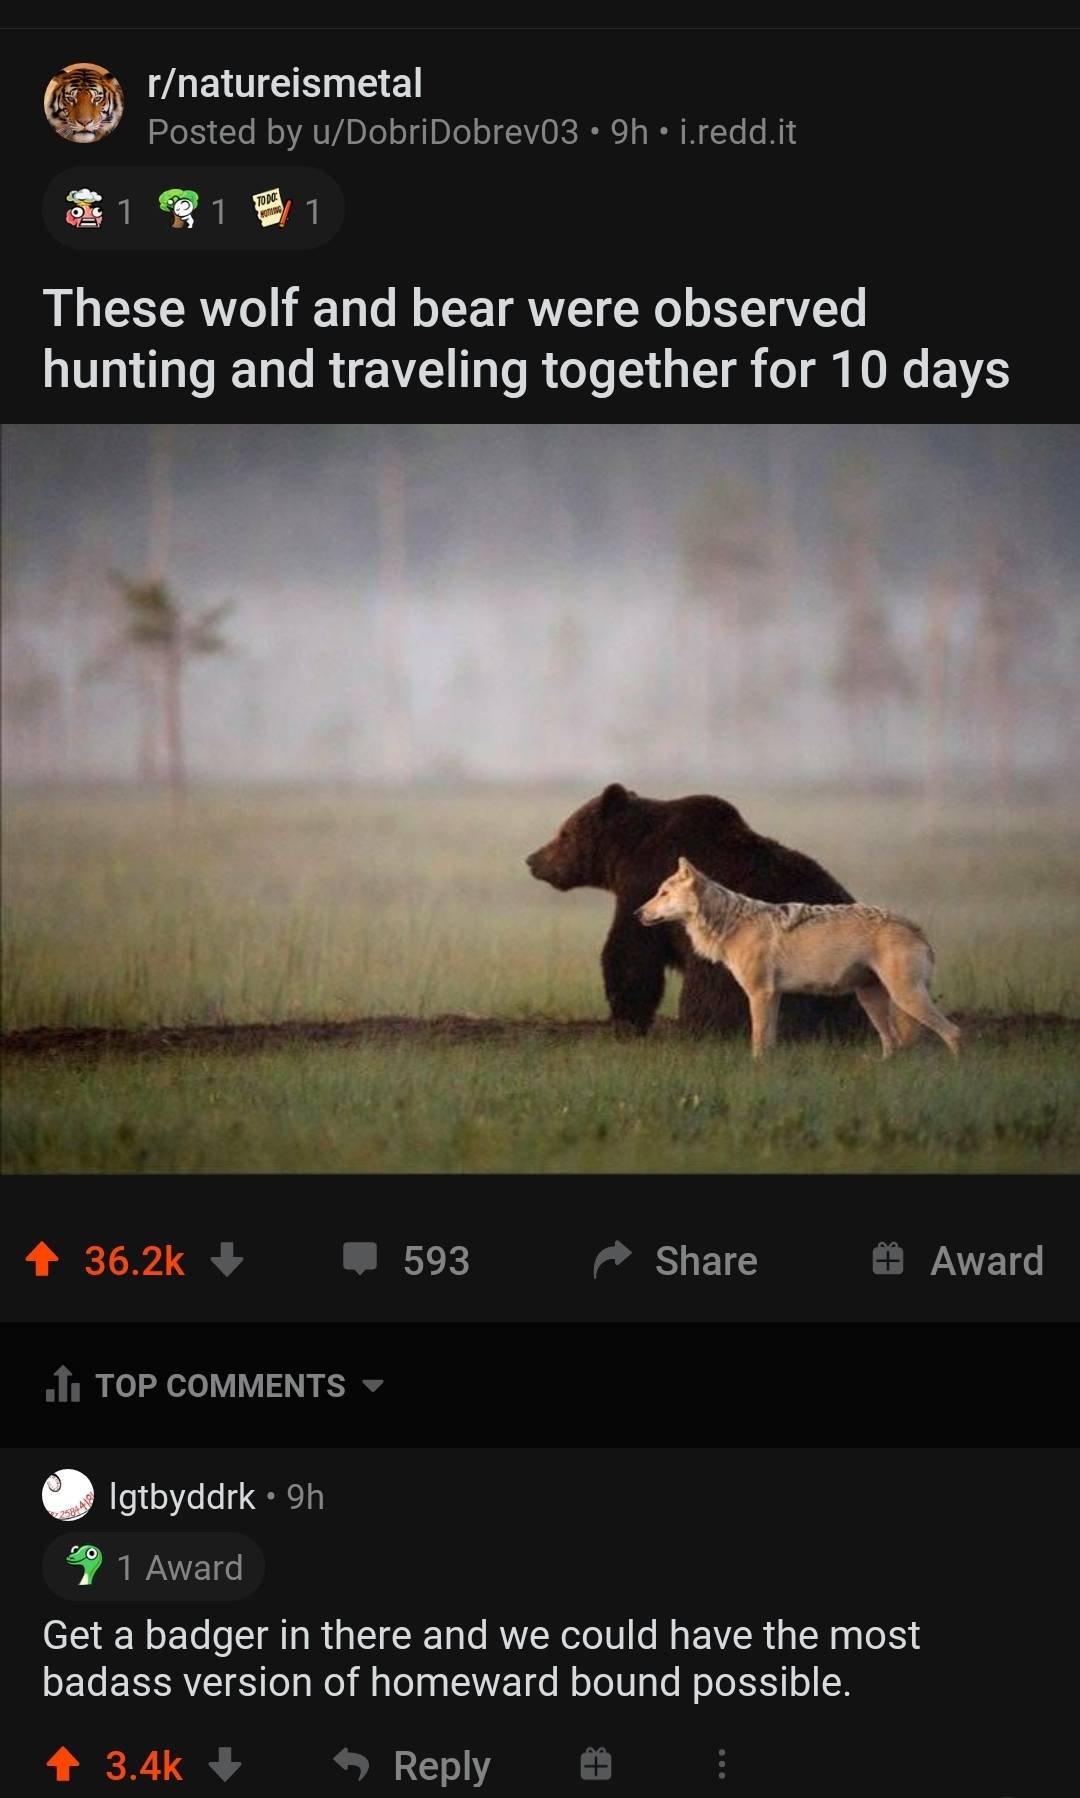Open the r/natureismetal subreddit link
The image size is (1080, 1798).
click(x=285, y=83)
